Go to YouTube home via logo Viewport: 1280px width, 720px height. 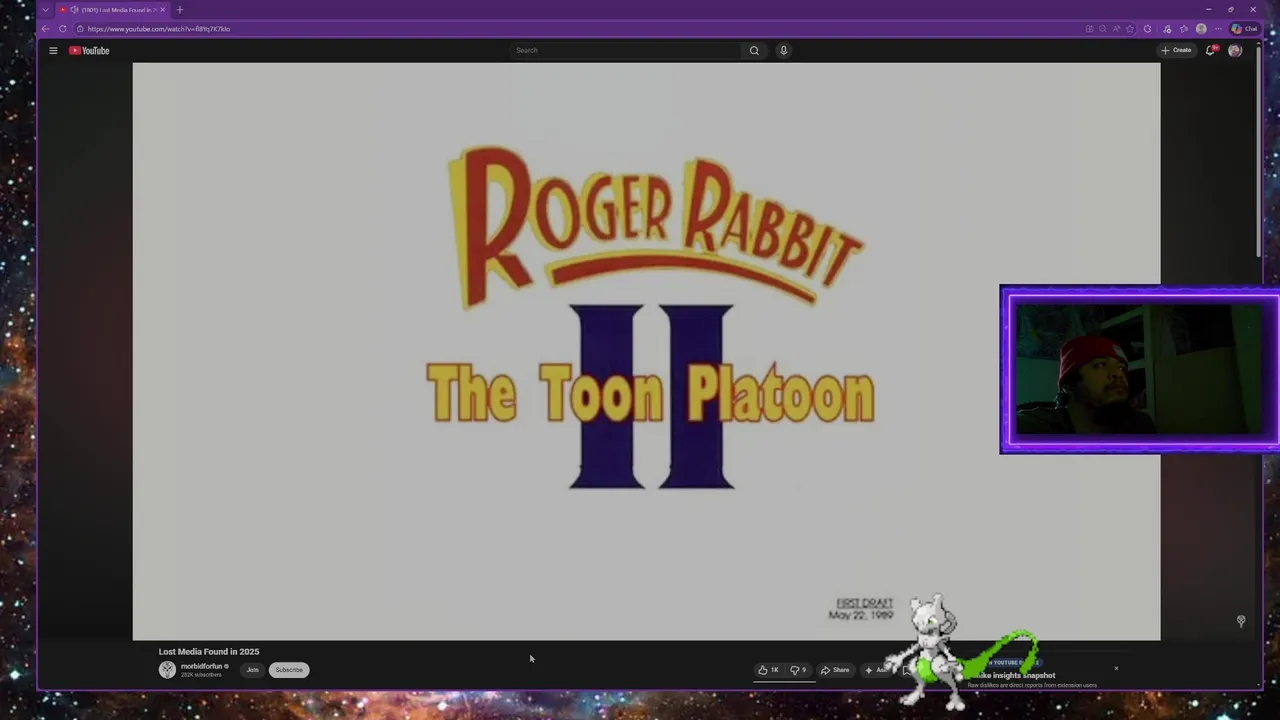89,50
